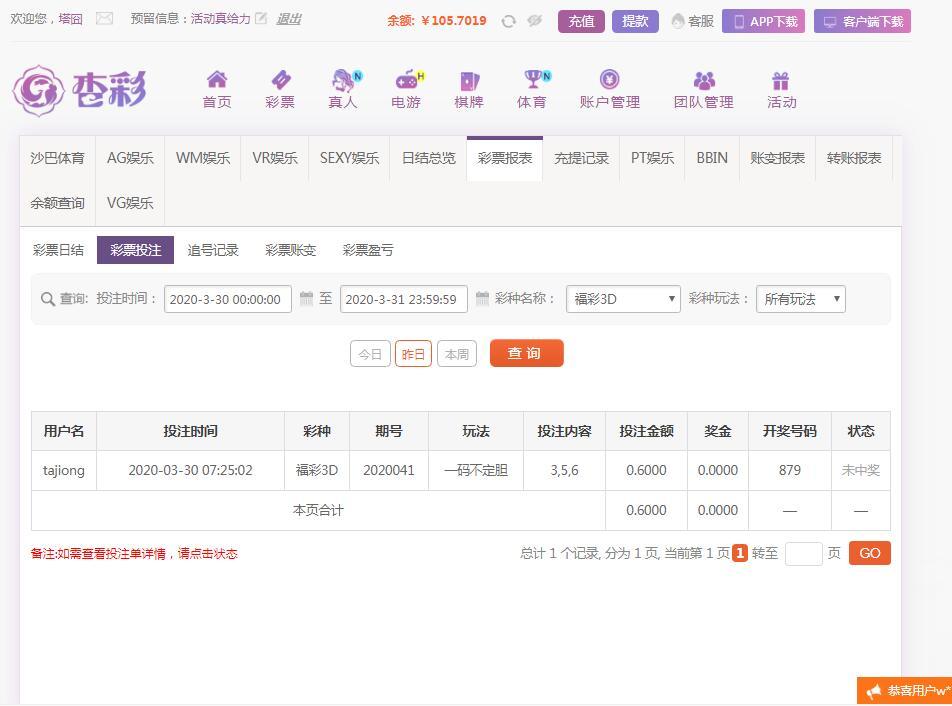The width and height of the screenshot is (952, 706).
Task: Select 昨日 quick filter
Action: [x=413, y=354]
